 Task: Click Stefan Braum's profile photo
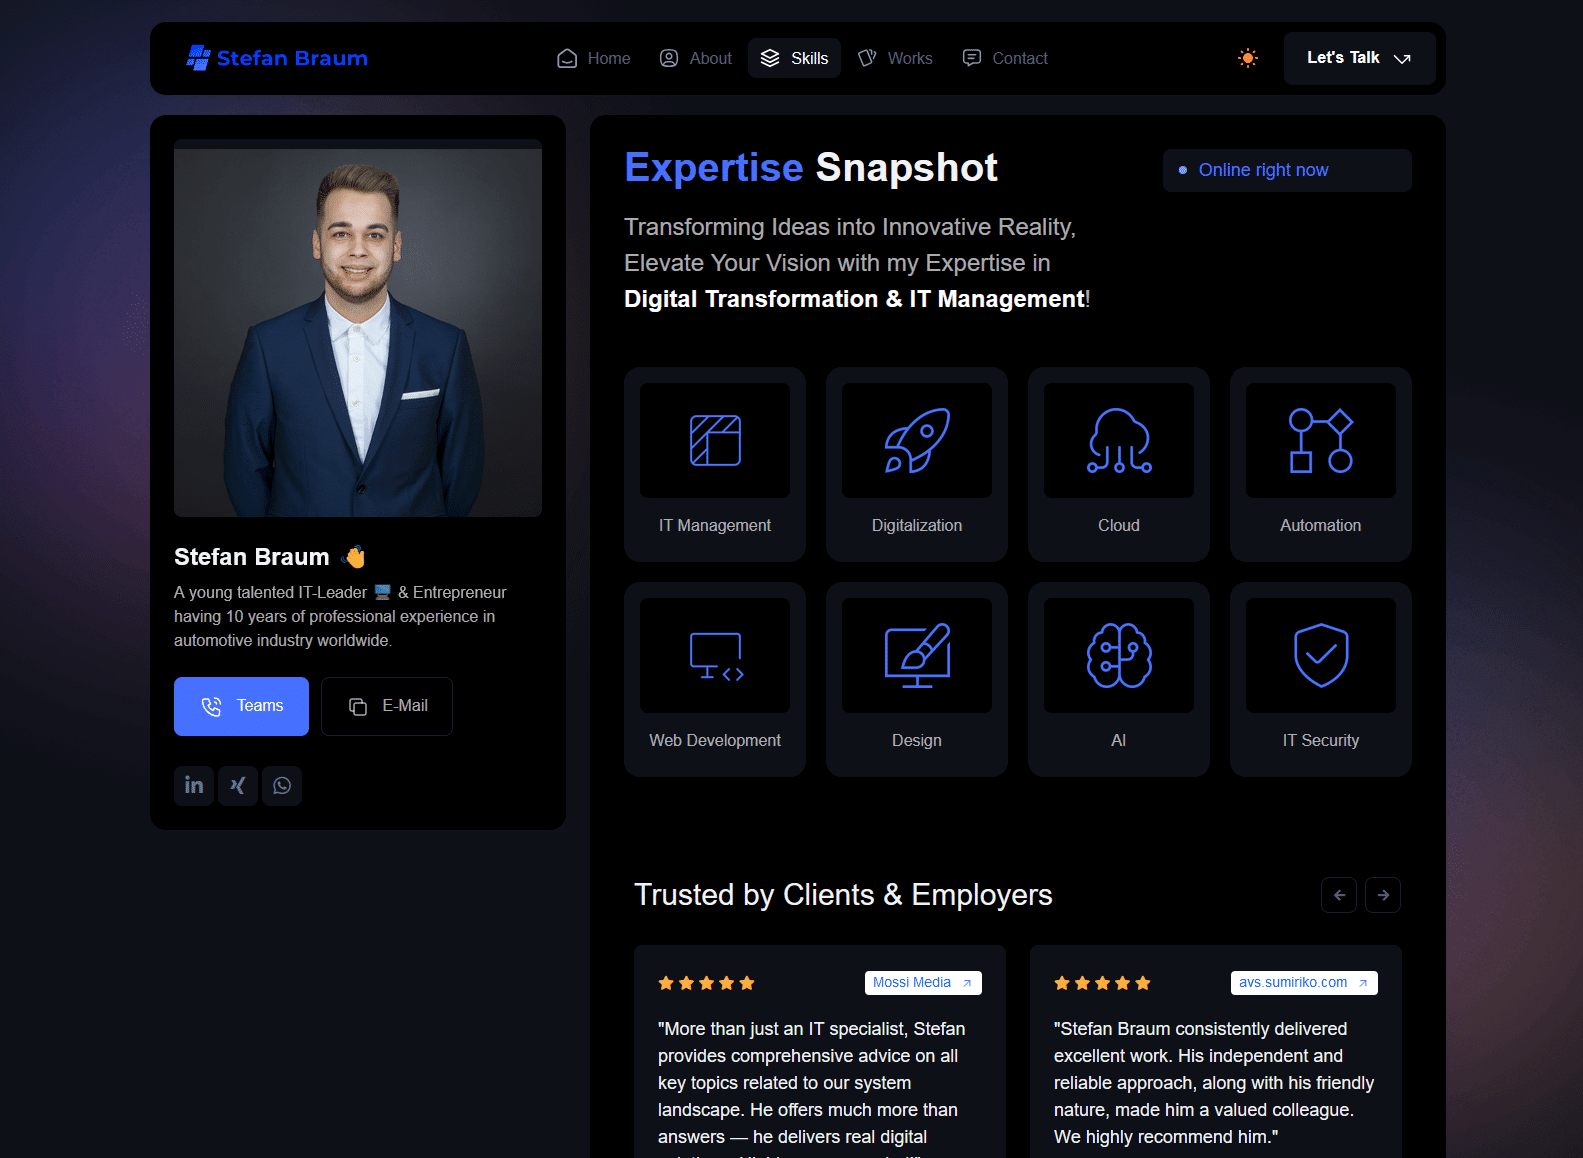pyautogui.click(x=358, y=330)
